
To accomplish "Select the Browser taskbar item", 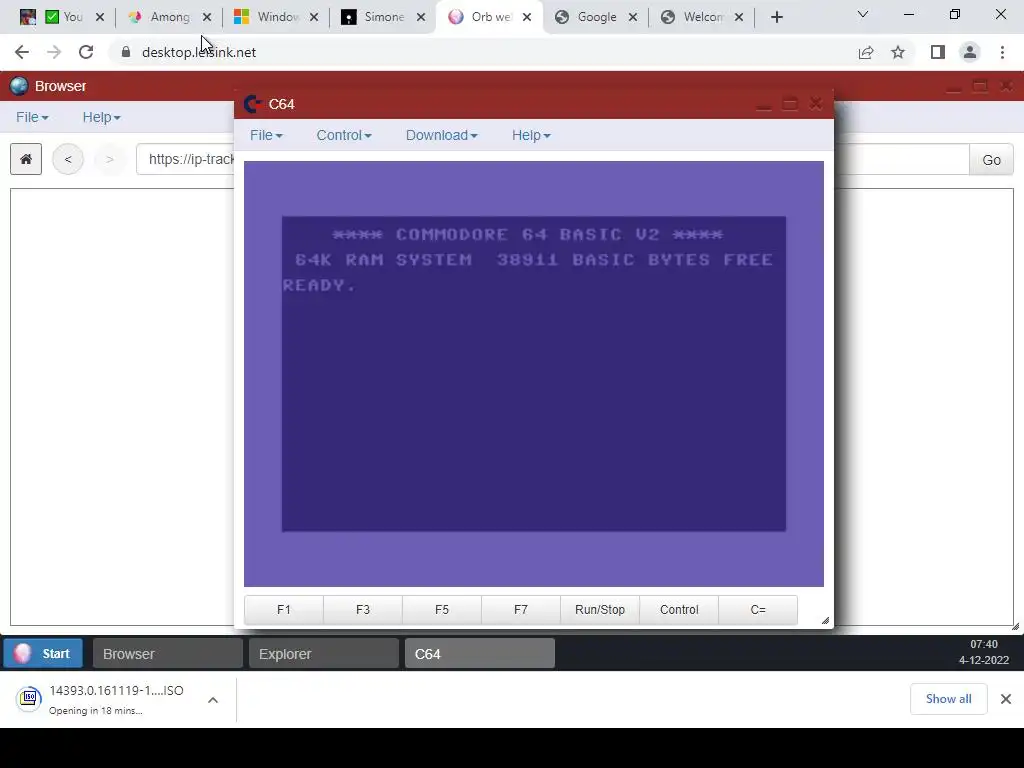I will [x=168, y=654].
